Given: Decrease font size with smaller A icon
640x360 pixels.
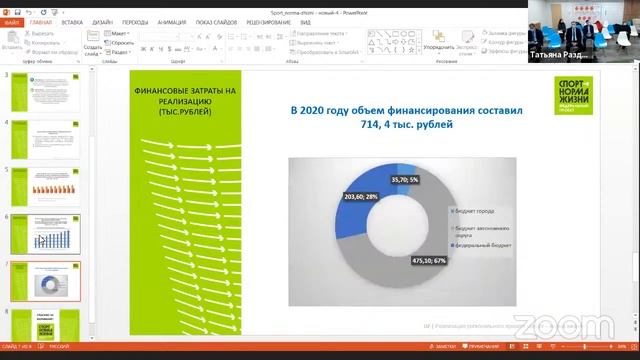Looking at the screenshot, I should point(208,37).
